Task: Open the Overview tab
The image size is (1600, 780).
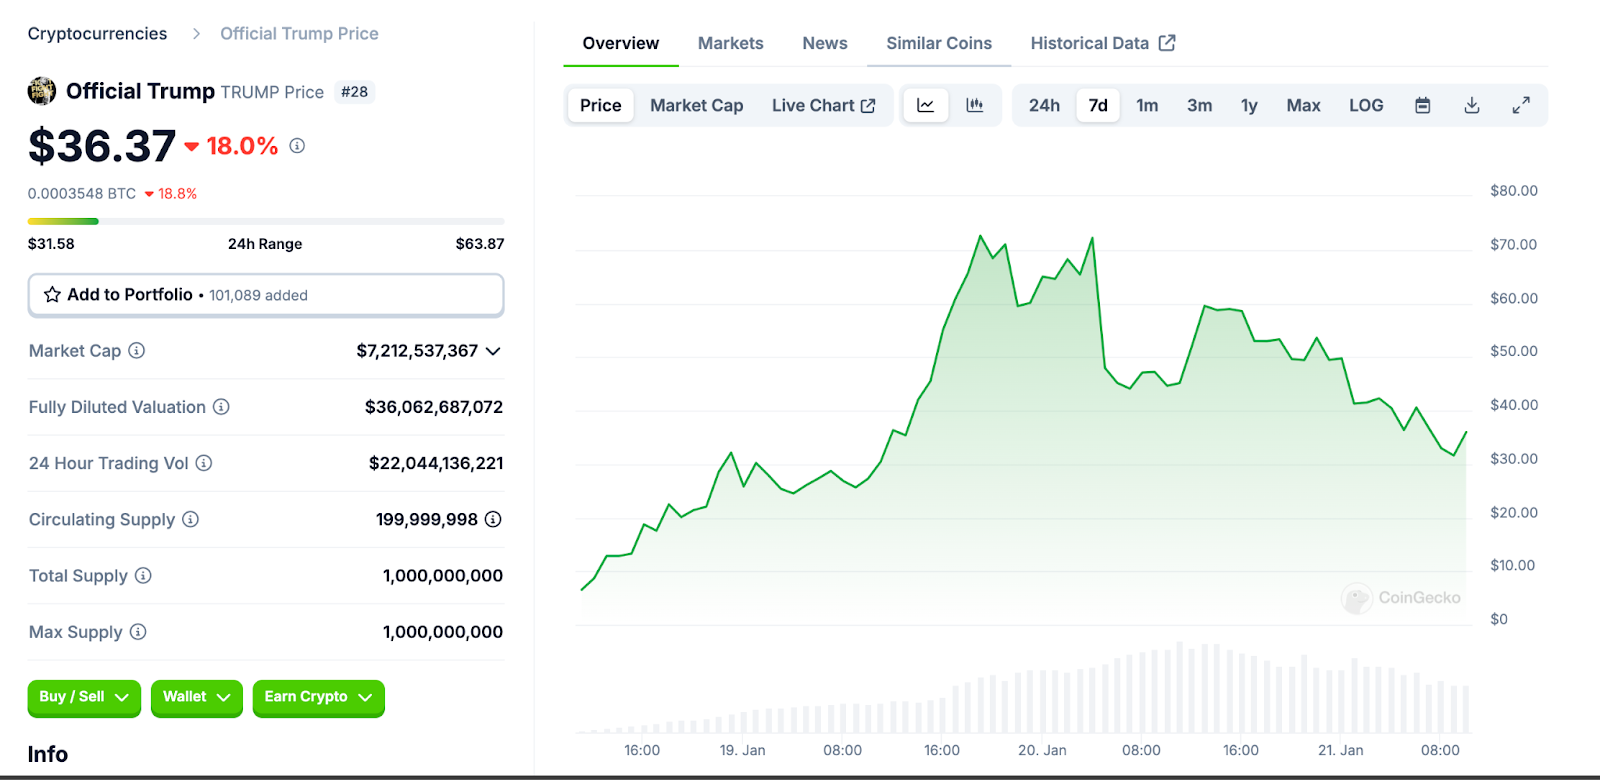Action: pos(621,43)
